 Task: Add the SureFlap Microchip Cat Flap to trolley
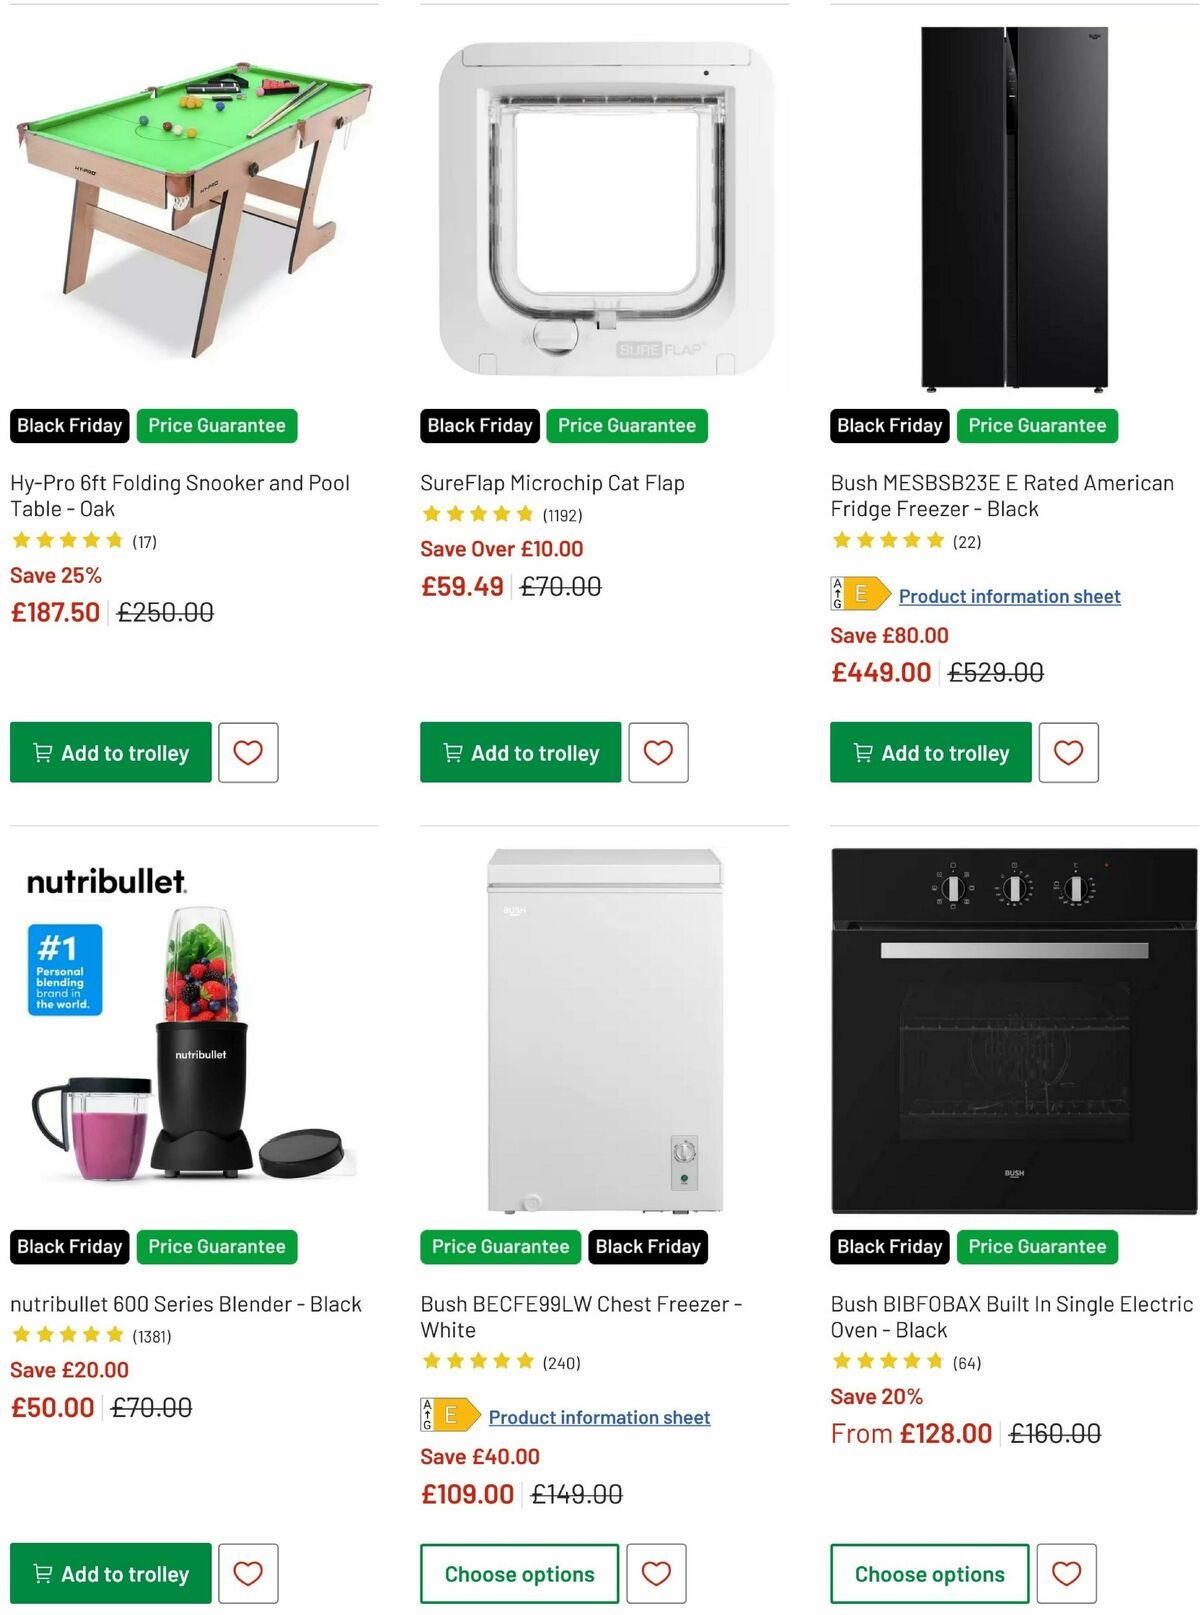tap(519, 753)
